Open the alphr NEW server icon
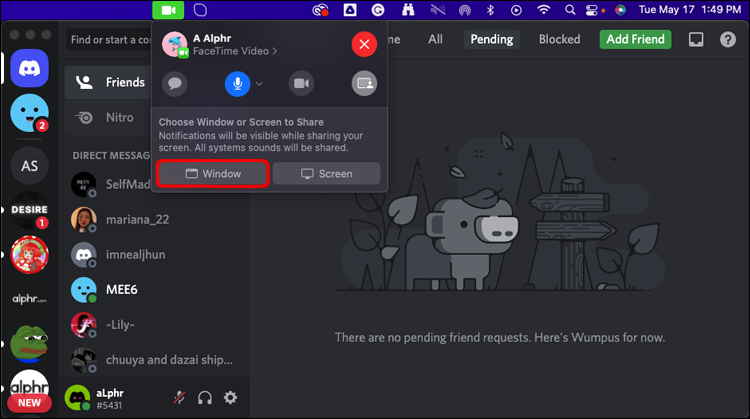This screenshot has height=419, width=750. pyautogui.click(x=30, y=390)
